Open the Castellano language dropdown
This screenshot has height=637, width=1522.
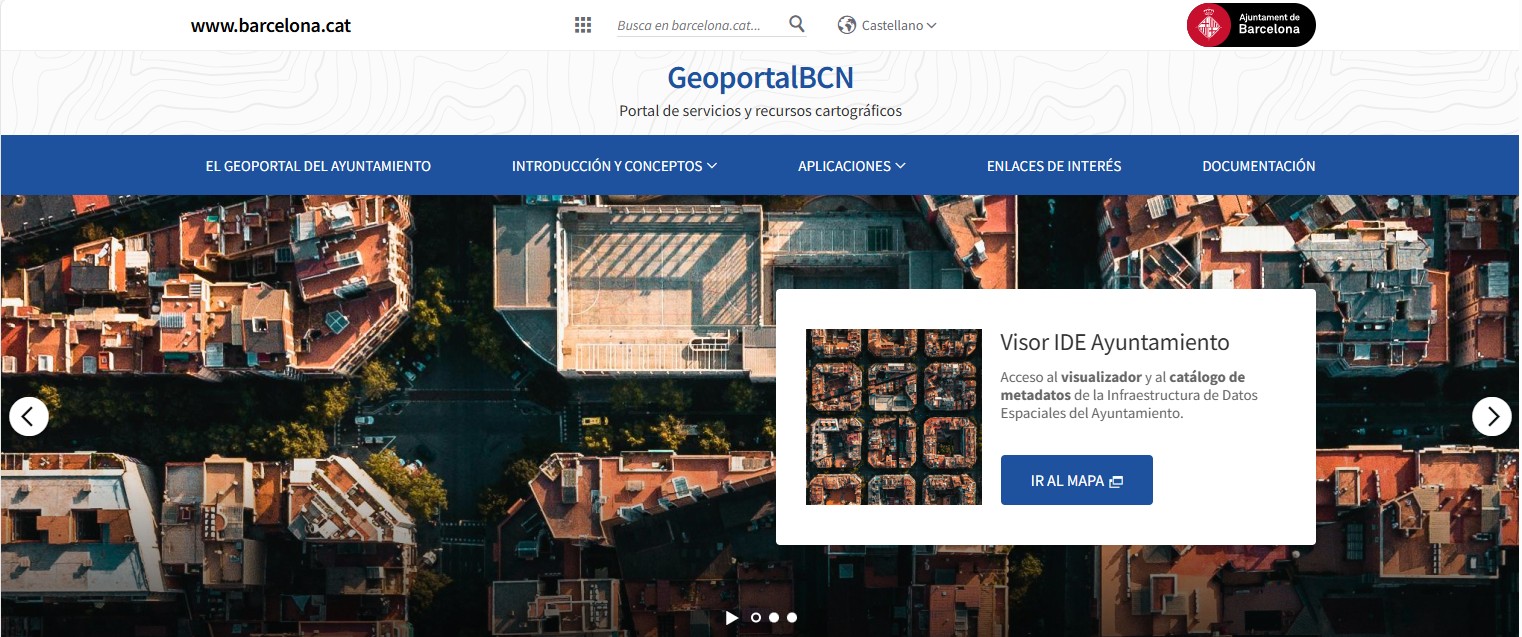tap(898, 25)
